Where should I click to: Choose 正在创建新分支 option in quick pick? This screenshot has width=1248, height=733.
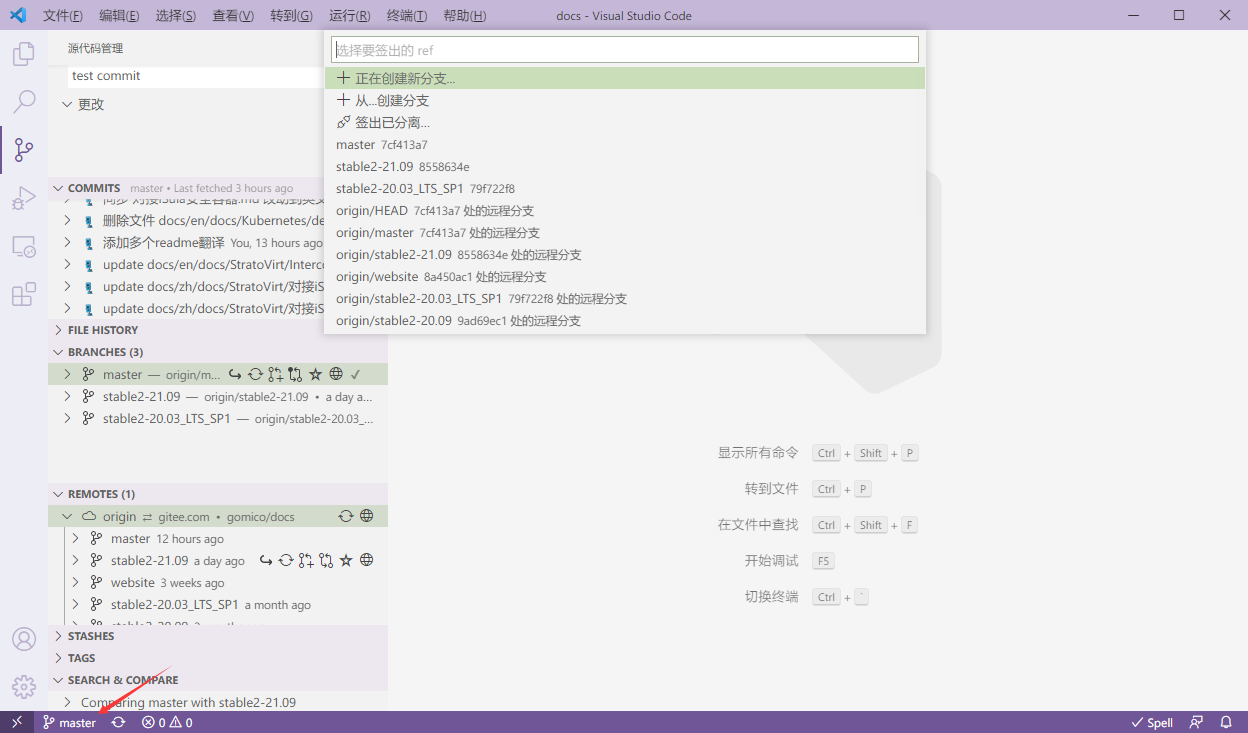pyautogui.click(x=625, y=78)
